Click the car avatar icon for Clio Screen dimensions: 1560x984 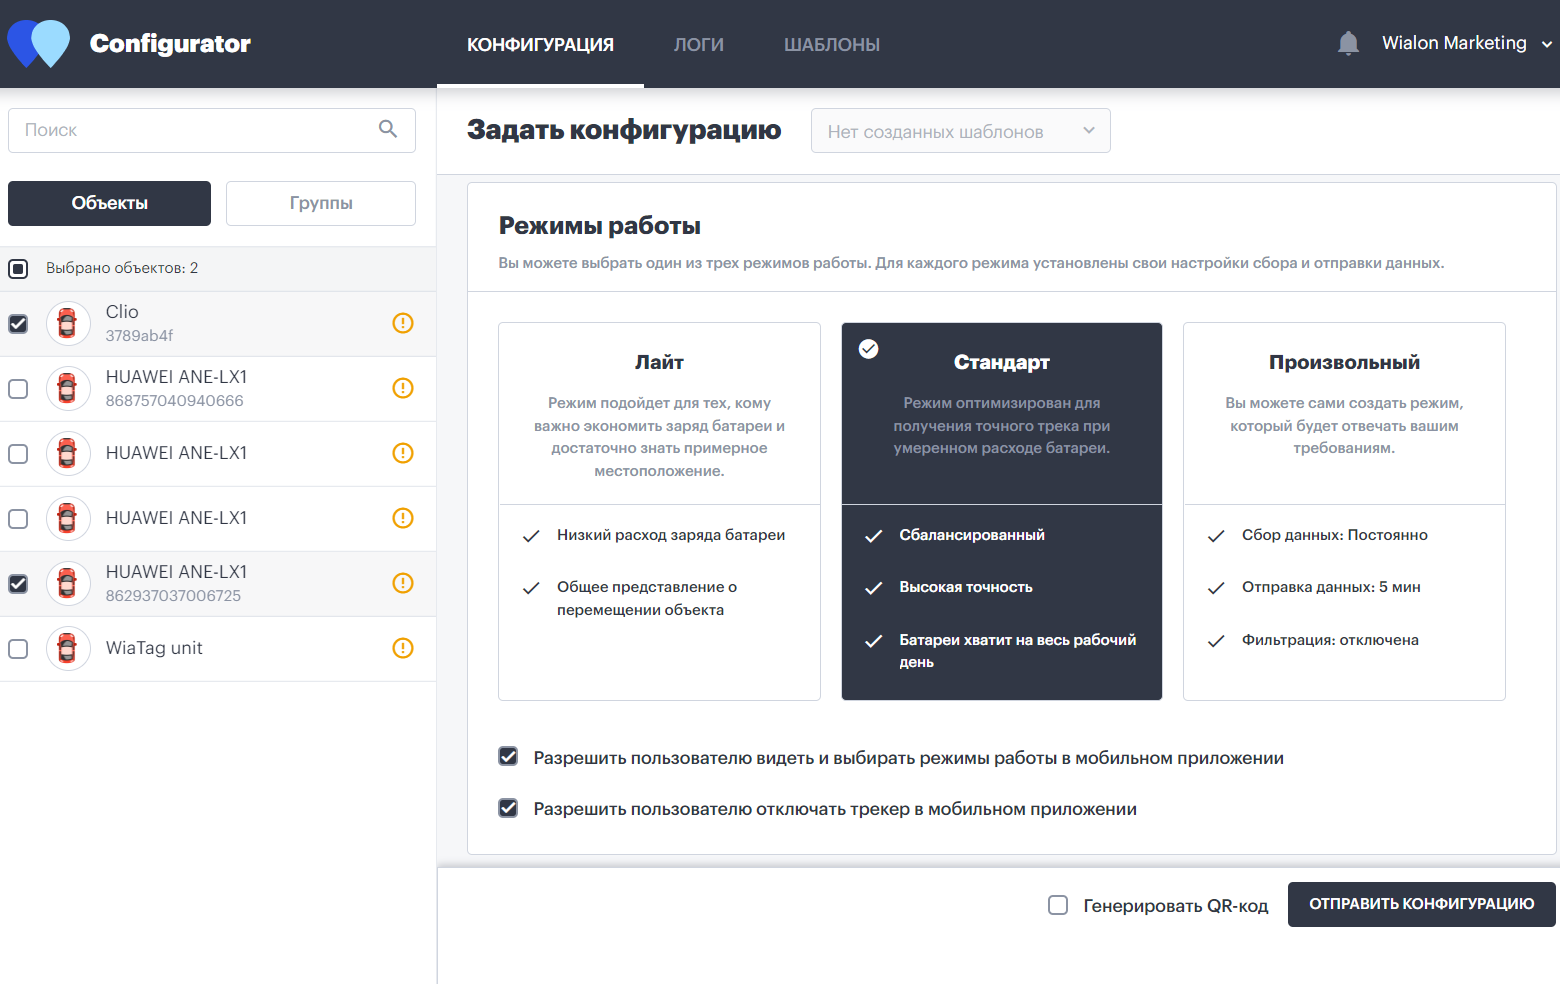pyautogui.click(x=68, y=324)
